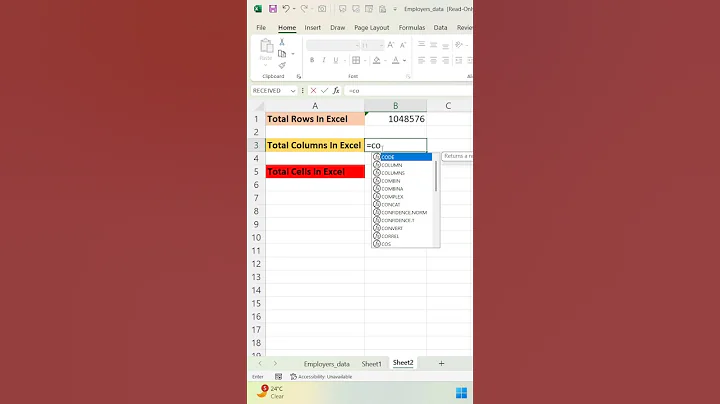Click the Top Align icon

coord(421,44)
